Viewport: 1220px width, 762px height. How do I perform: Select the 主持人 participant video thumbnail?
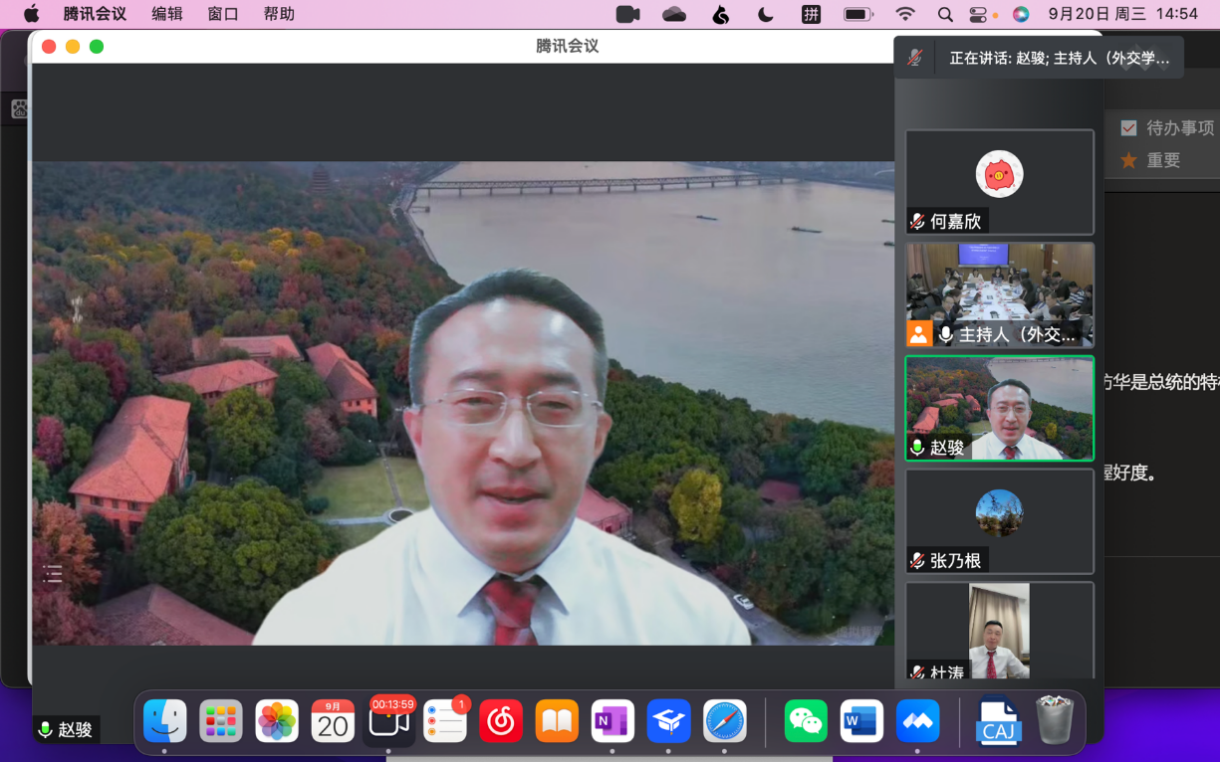(x=999, y=294)
